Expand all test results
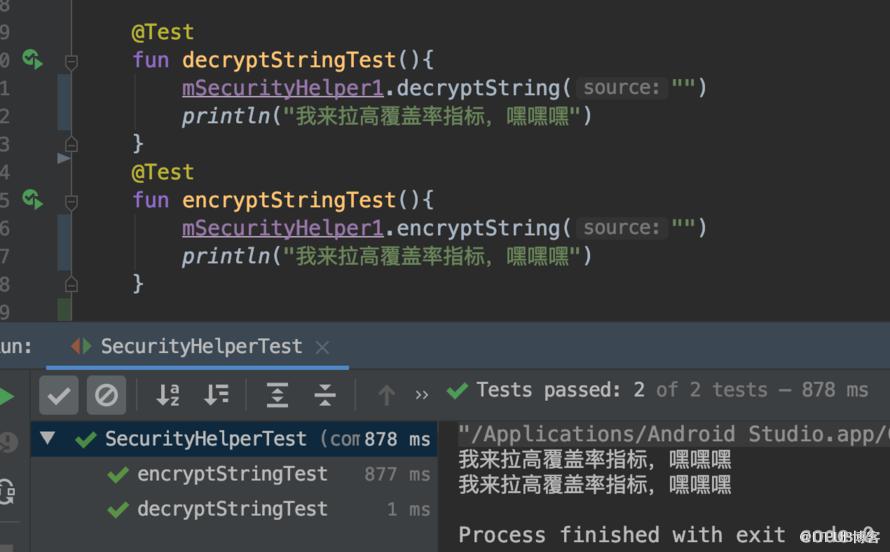Viewport: 890px width, 552px height. pos(277,395)
